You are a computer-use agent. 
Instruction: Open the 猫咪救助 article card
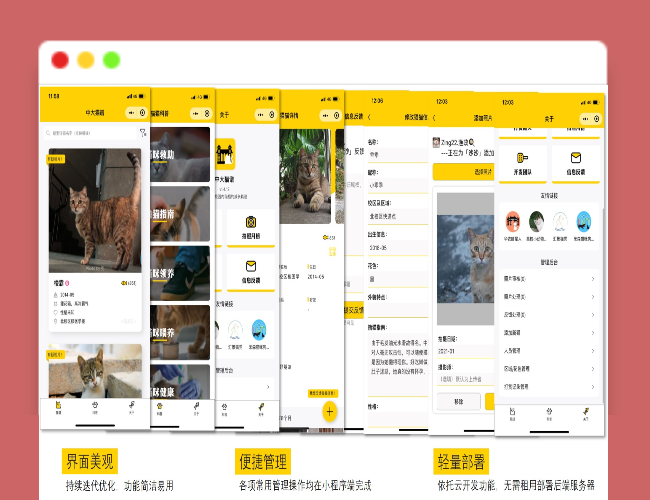pos(180,154)
